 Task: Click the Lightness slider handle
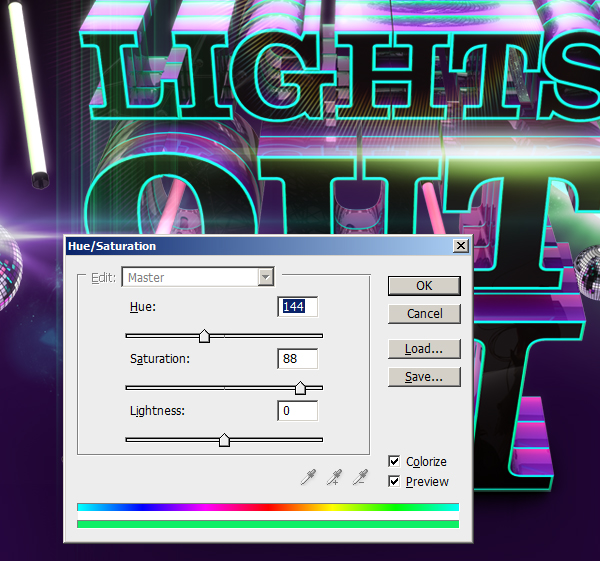224,440
